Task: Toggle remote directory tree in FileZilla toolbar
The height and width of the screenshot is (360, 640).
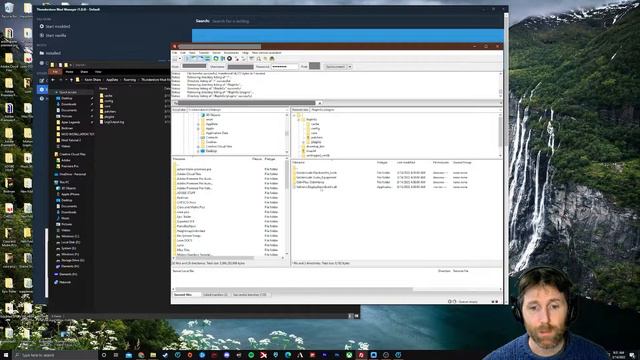Action: point(201,59)
